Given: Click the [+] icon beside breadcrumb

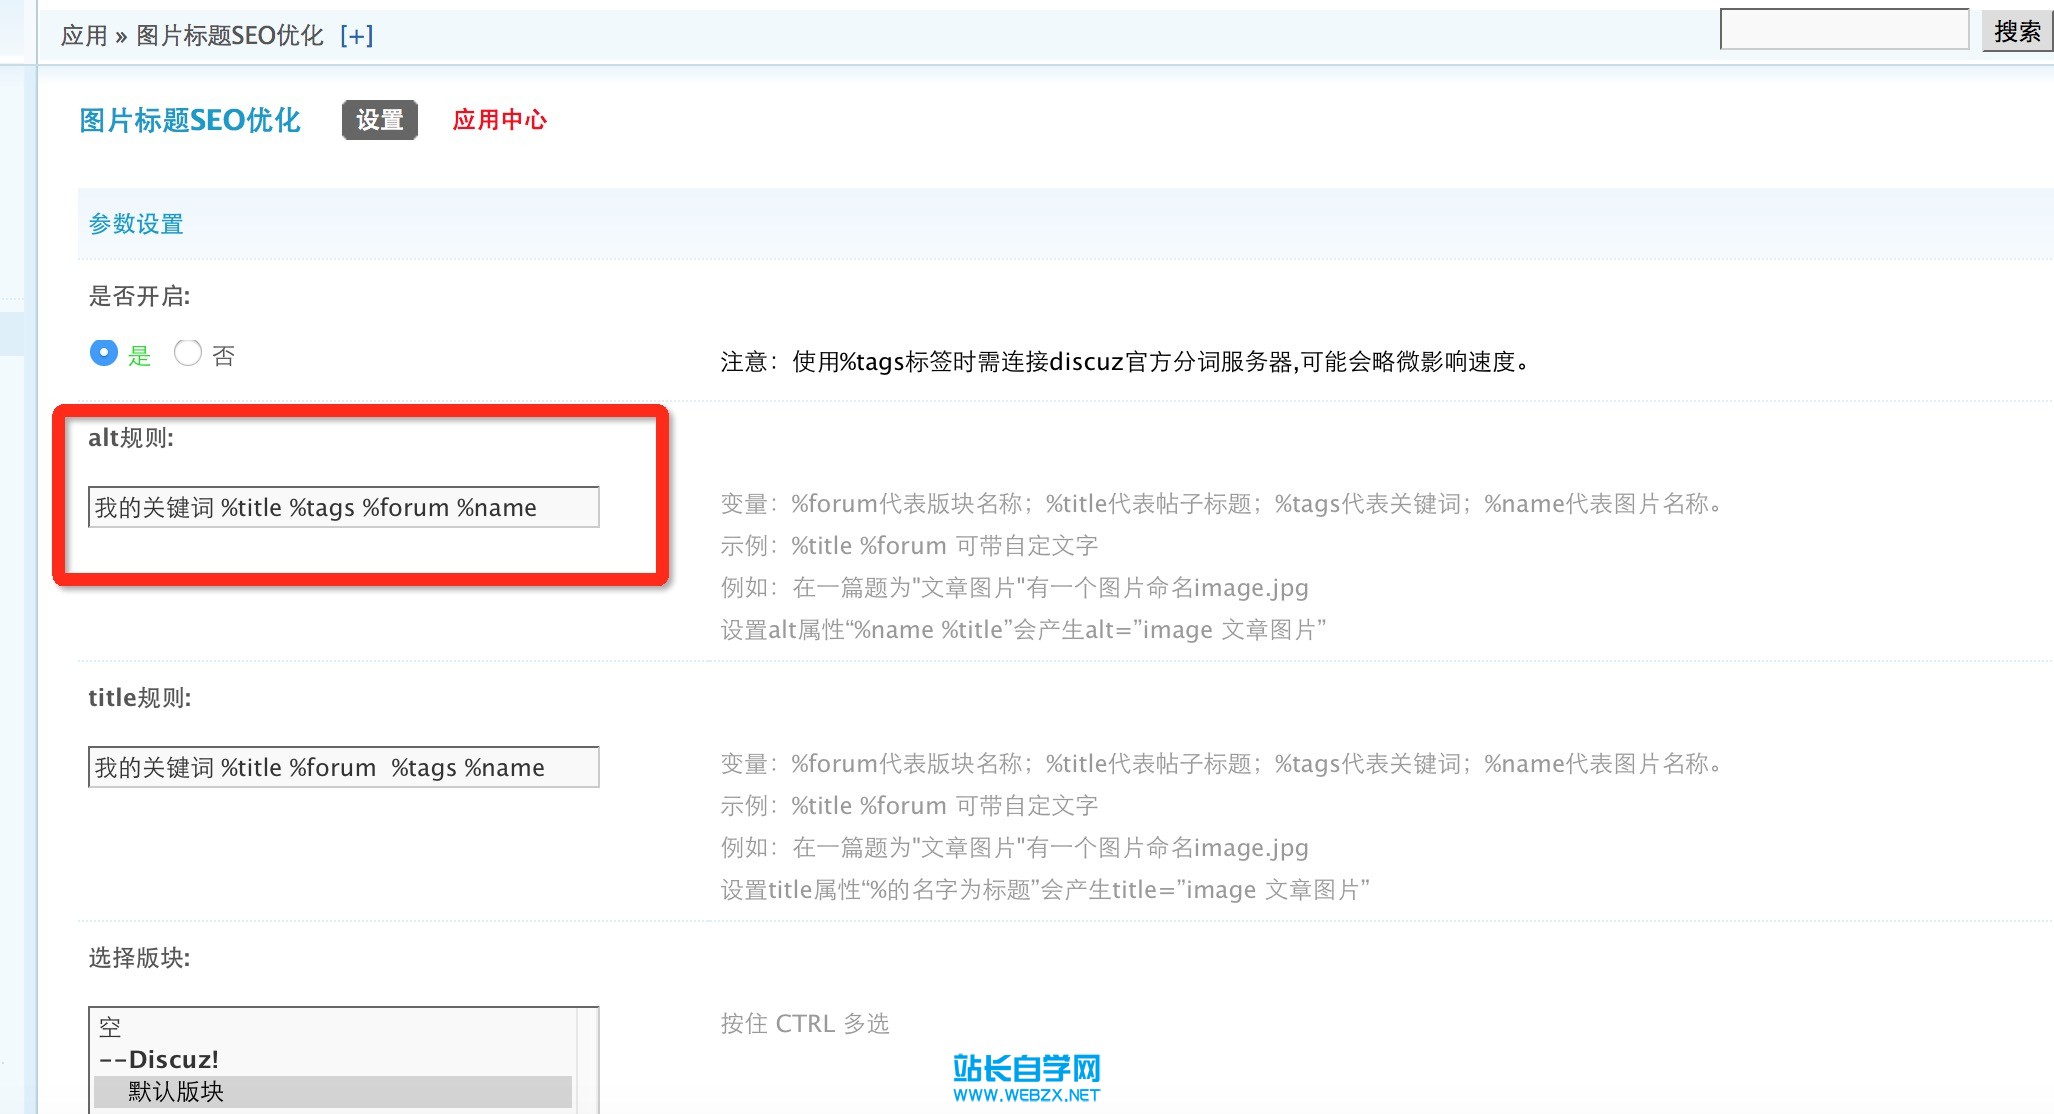Looking at the screenshot, I should point(356,36).
